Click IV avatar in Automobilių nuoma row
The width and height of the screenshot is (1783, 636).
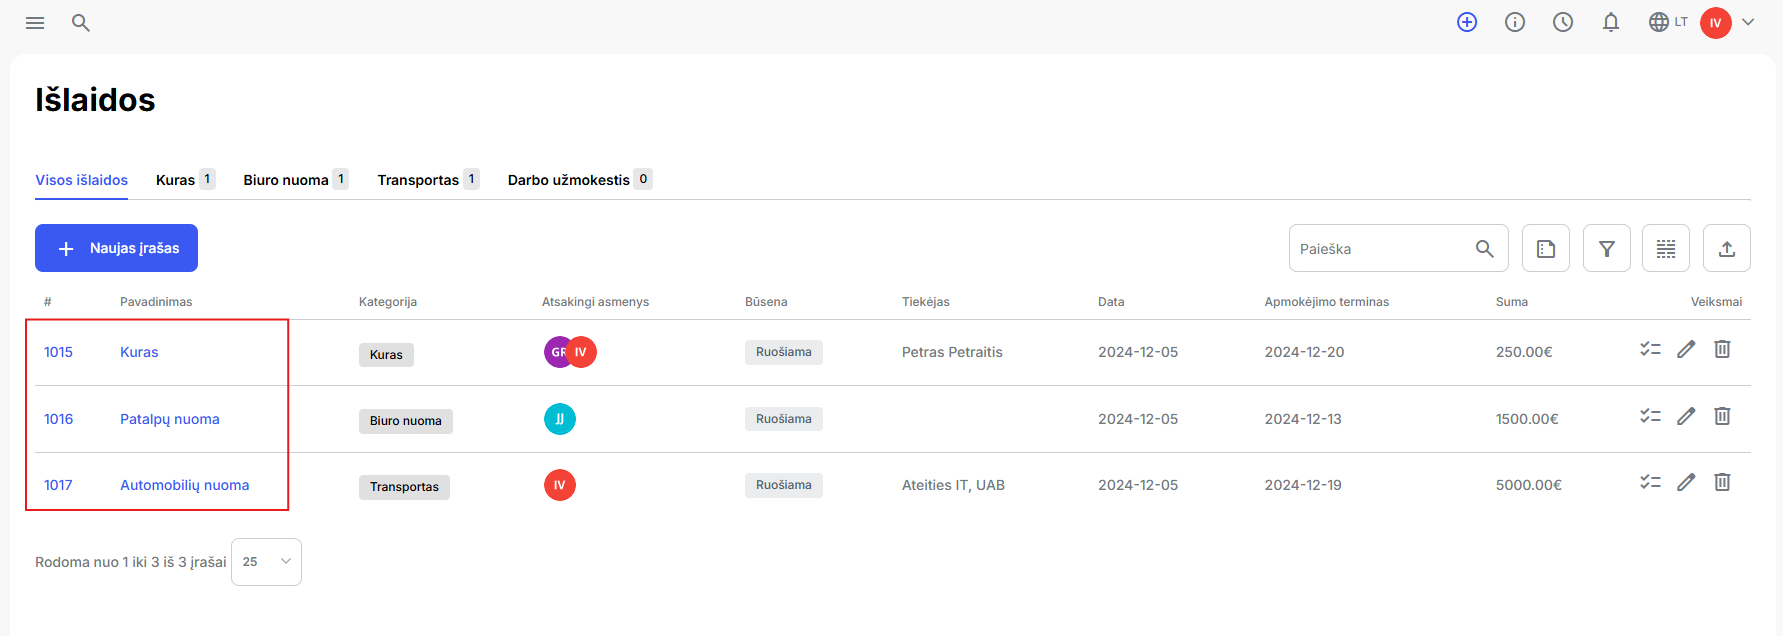560,485
